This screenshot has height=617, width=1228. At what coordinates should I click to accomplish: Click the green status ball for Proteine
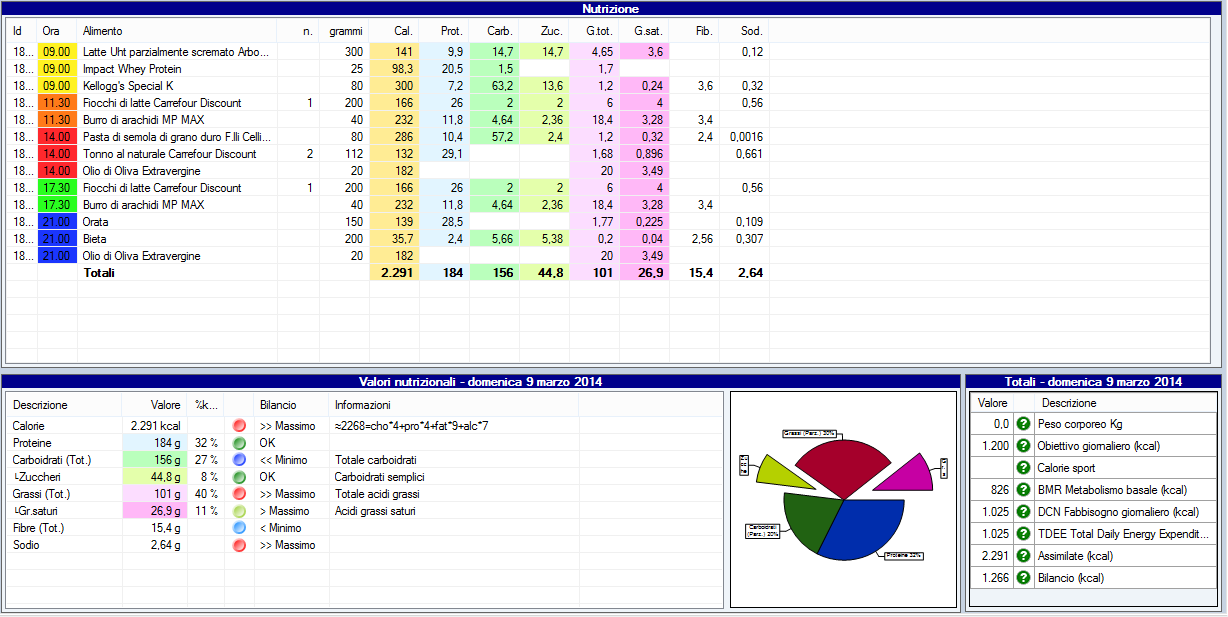[x=239, y=443]
